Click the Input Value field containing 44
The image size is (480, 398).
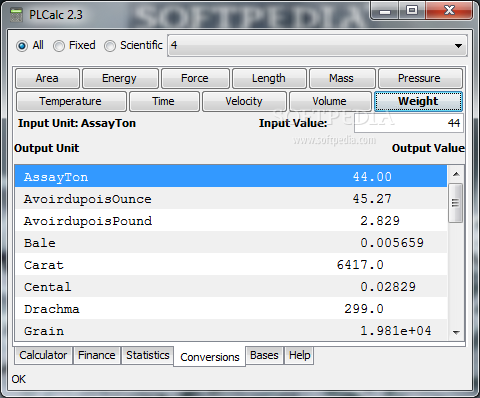pos(409,123)
